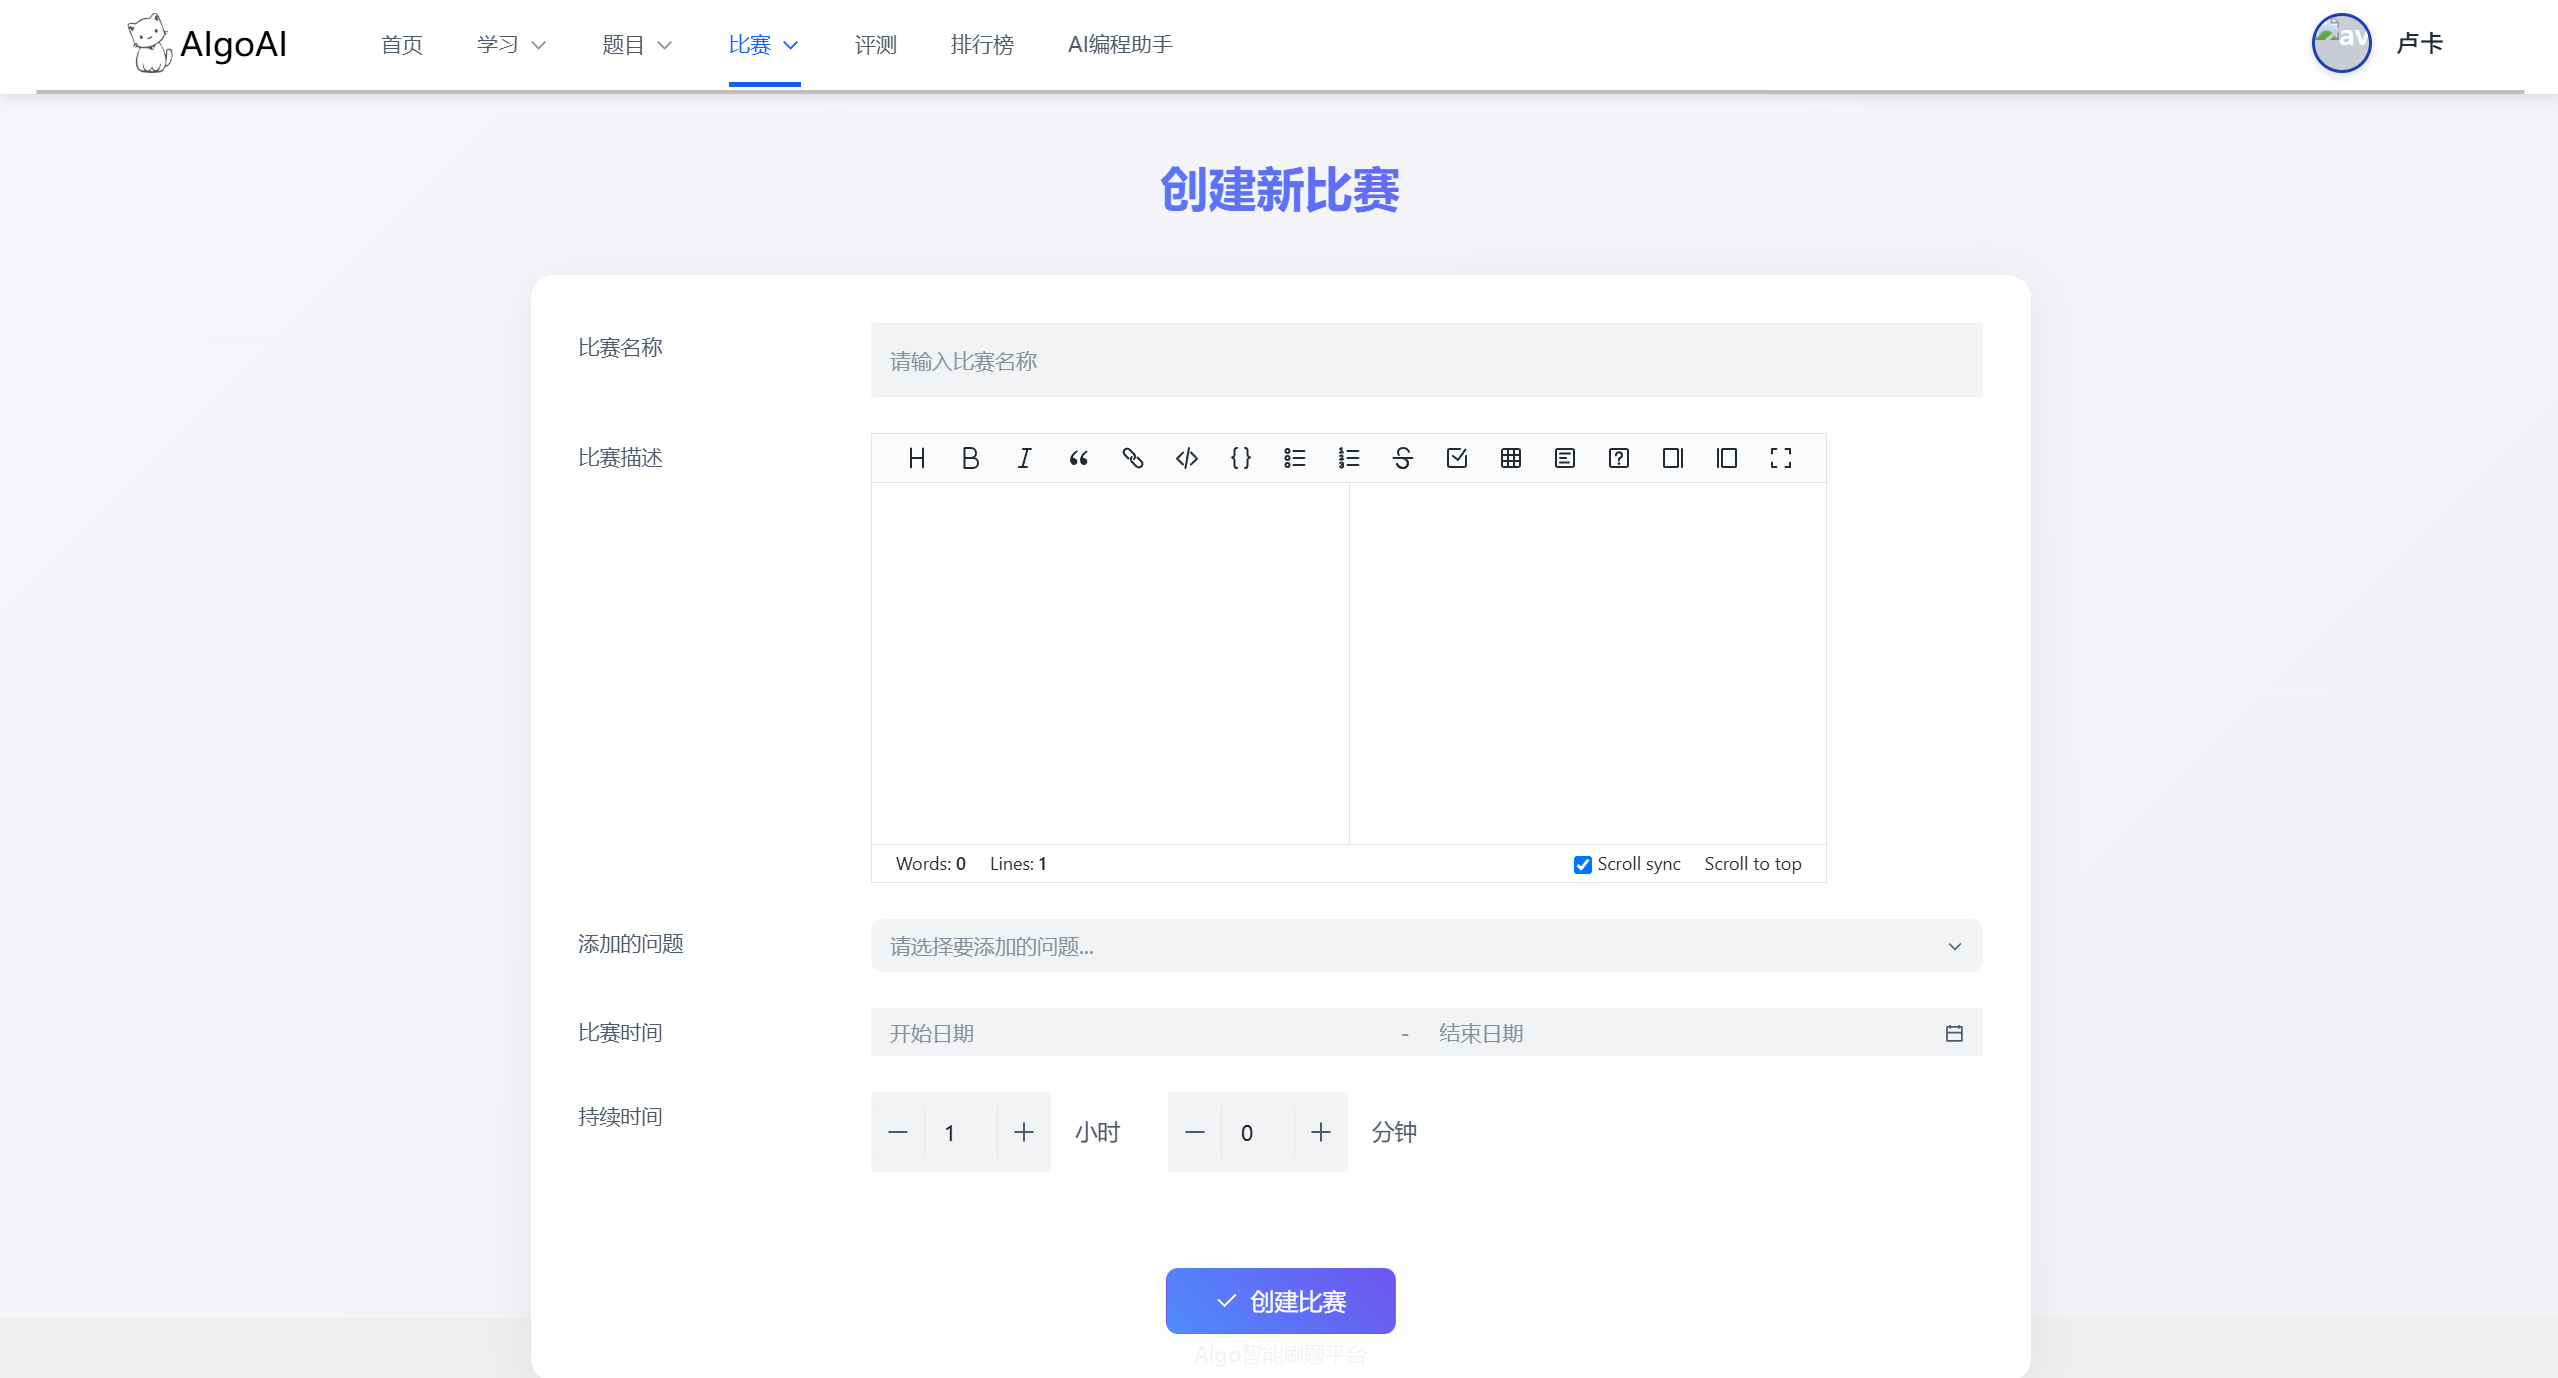
Task: Expand the 学习 navigation dropdown
Action: 511,45
